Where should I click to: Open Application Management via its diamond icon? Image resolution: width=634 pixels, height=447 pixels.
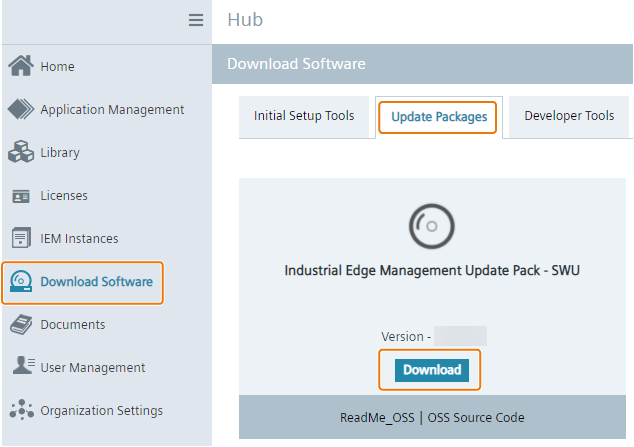tap(21, 110)
